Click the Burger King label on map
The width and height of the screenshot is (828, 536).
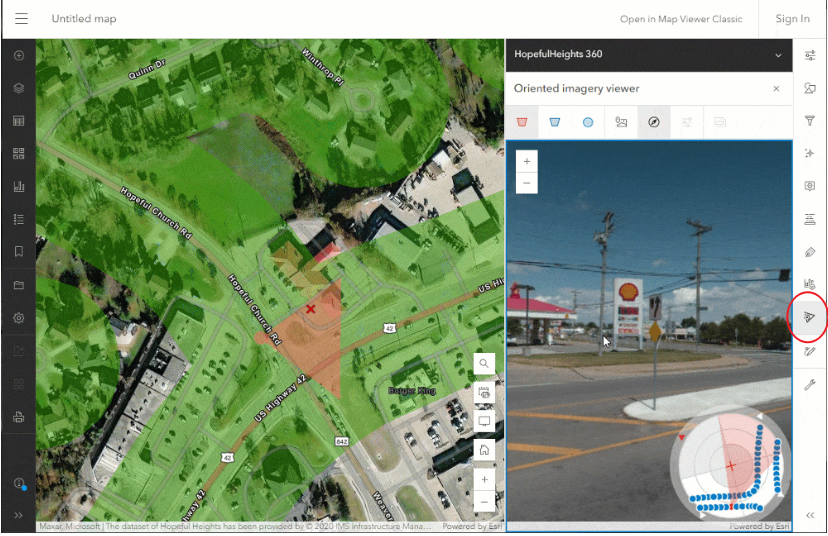point(412,391)
